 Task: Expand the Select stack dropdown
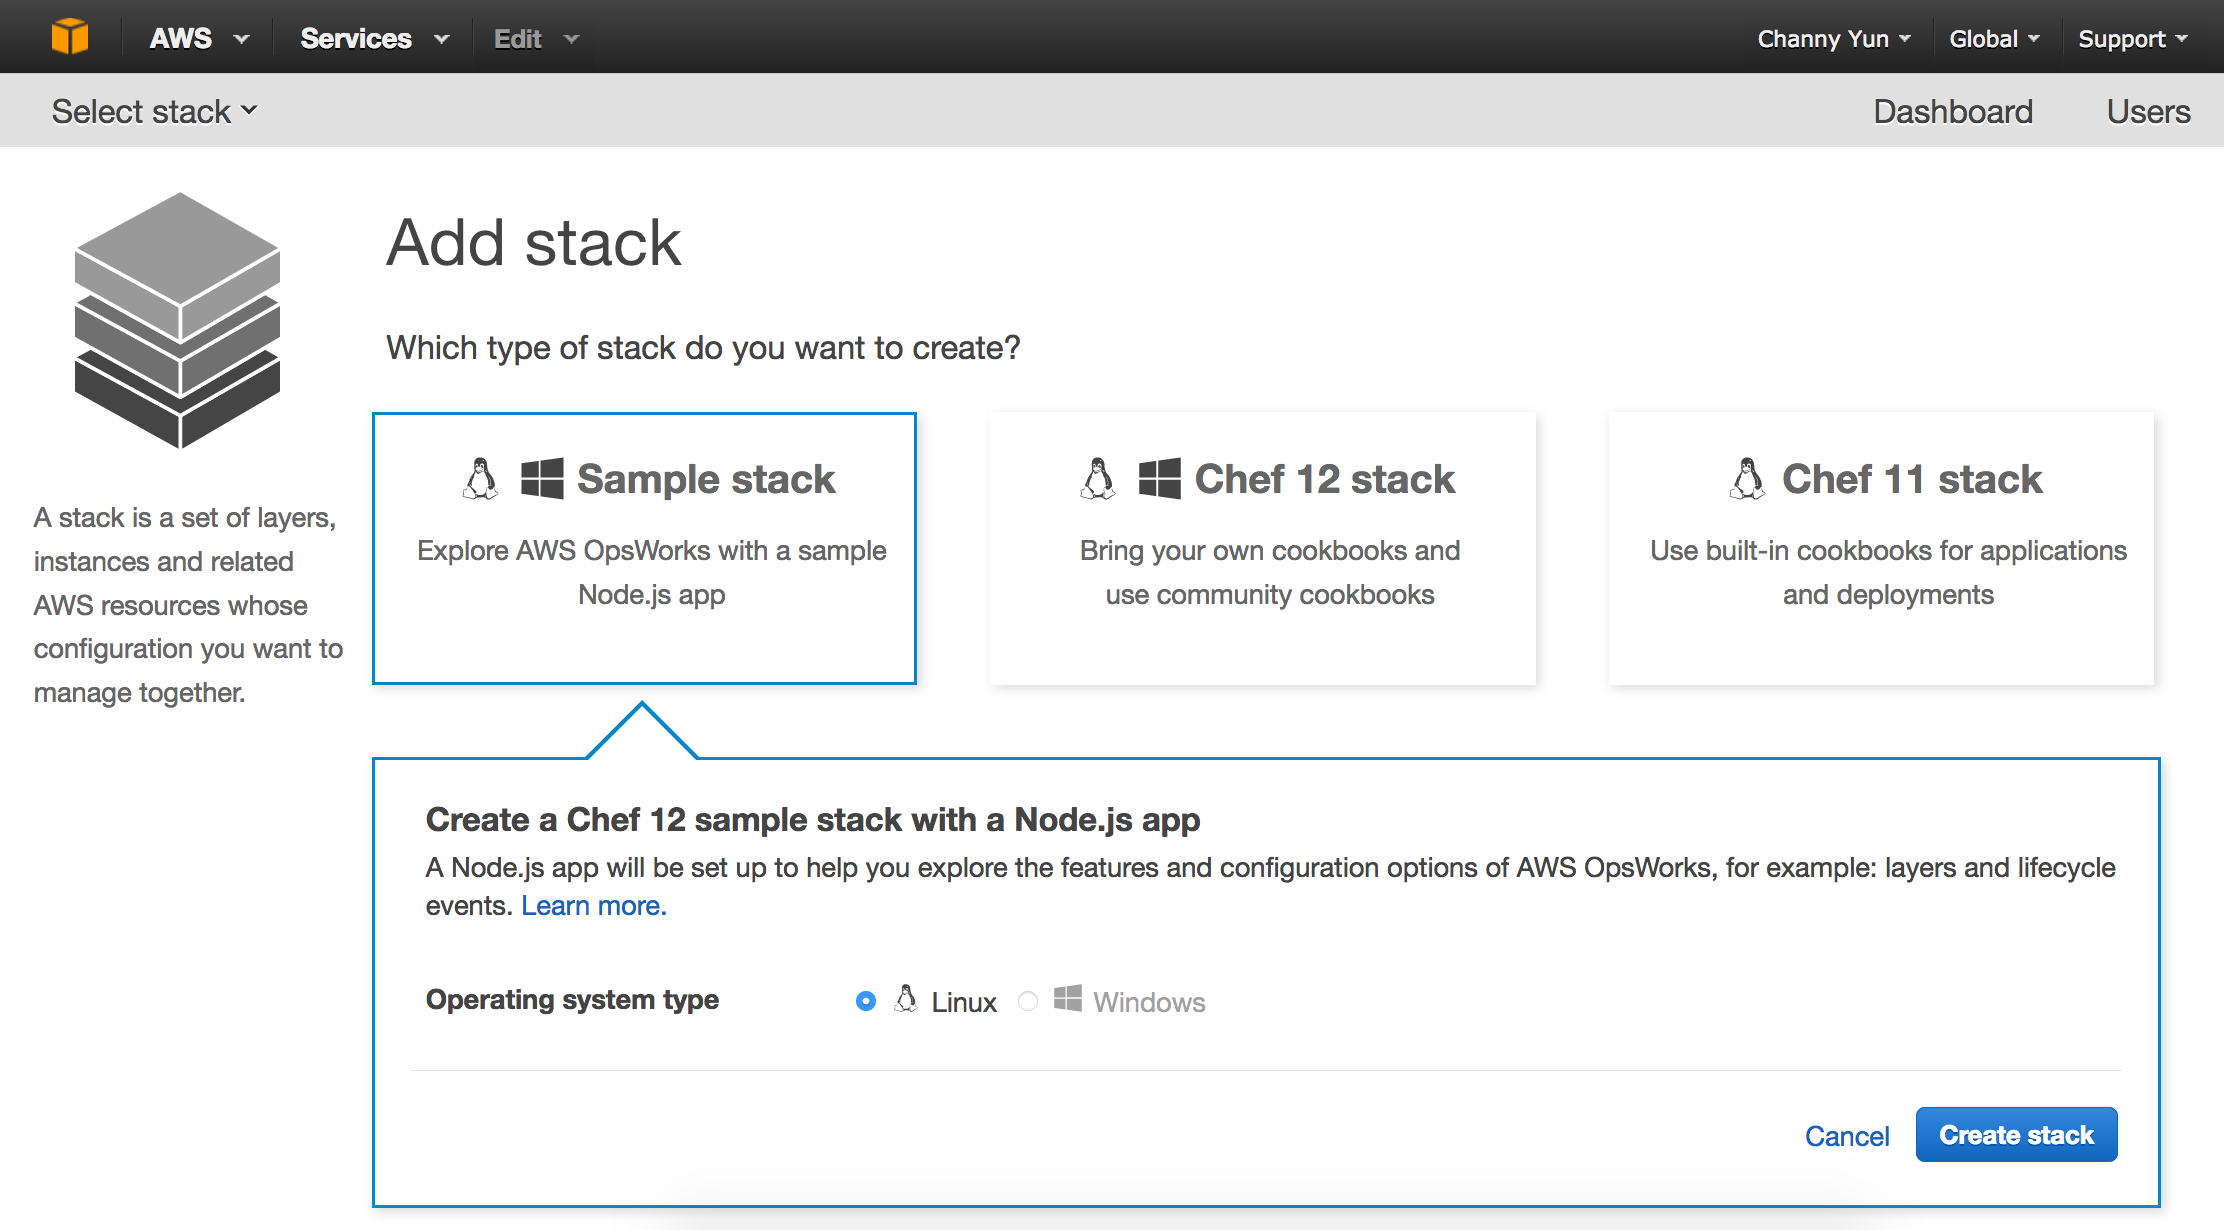pyautogui.click(x=155, y=111)
